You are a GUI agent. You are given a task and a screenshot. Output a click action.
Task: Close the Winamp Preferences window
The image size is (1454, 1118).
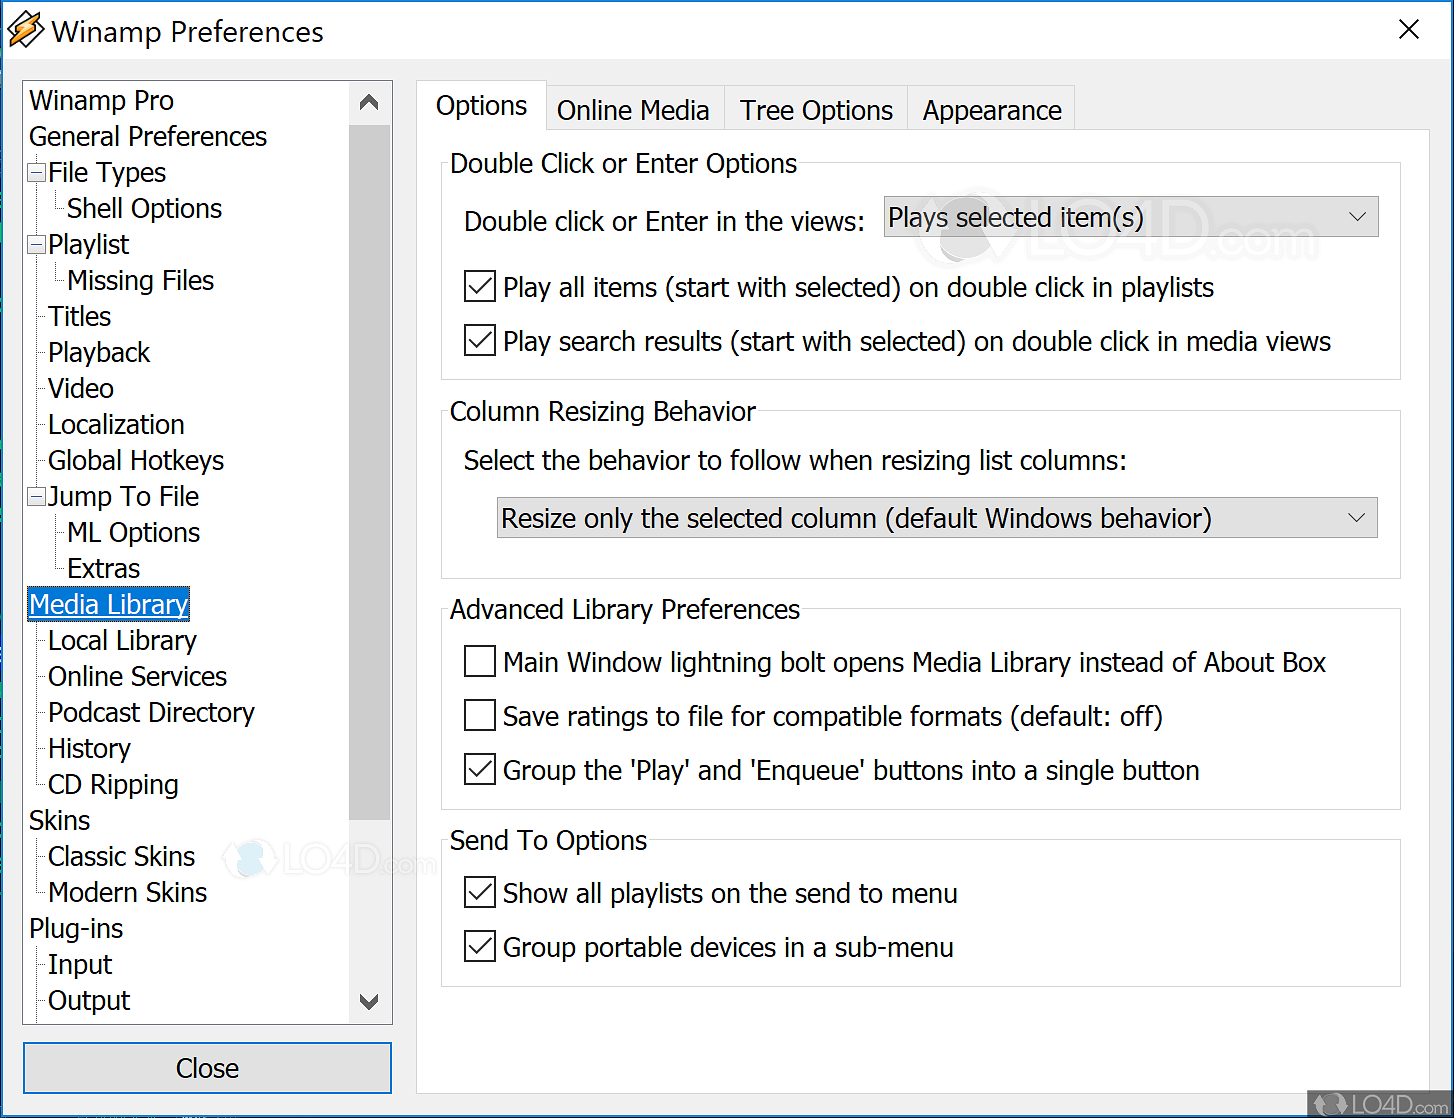click(1408, 30)
